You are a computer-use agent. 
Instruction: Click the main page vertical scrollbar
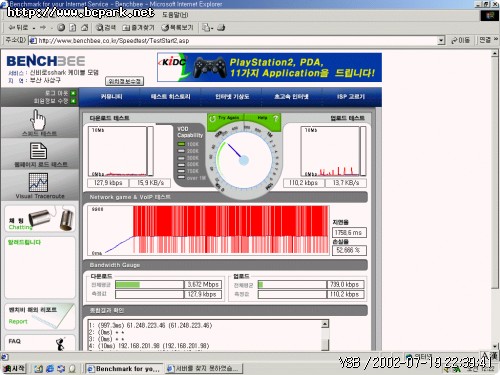[x=495, y=200]
